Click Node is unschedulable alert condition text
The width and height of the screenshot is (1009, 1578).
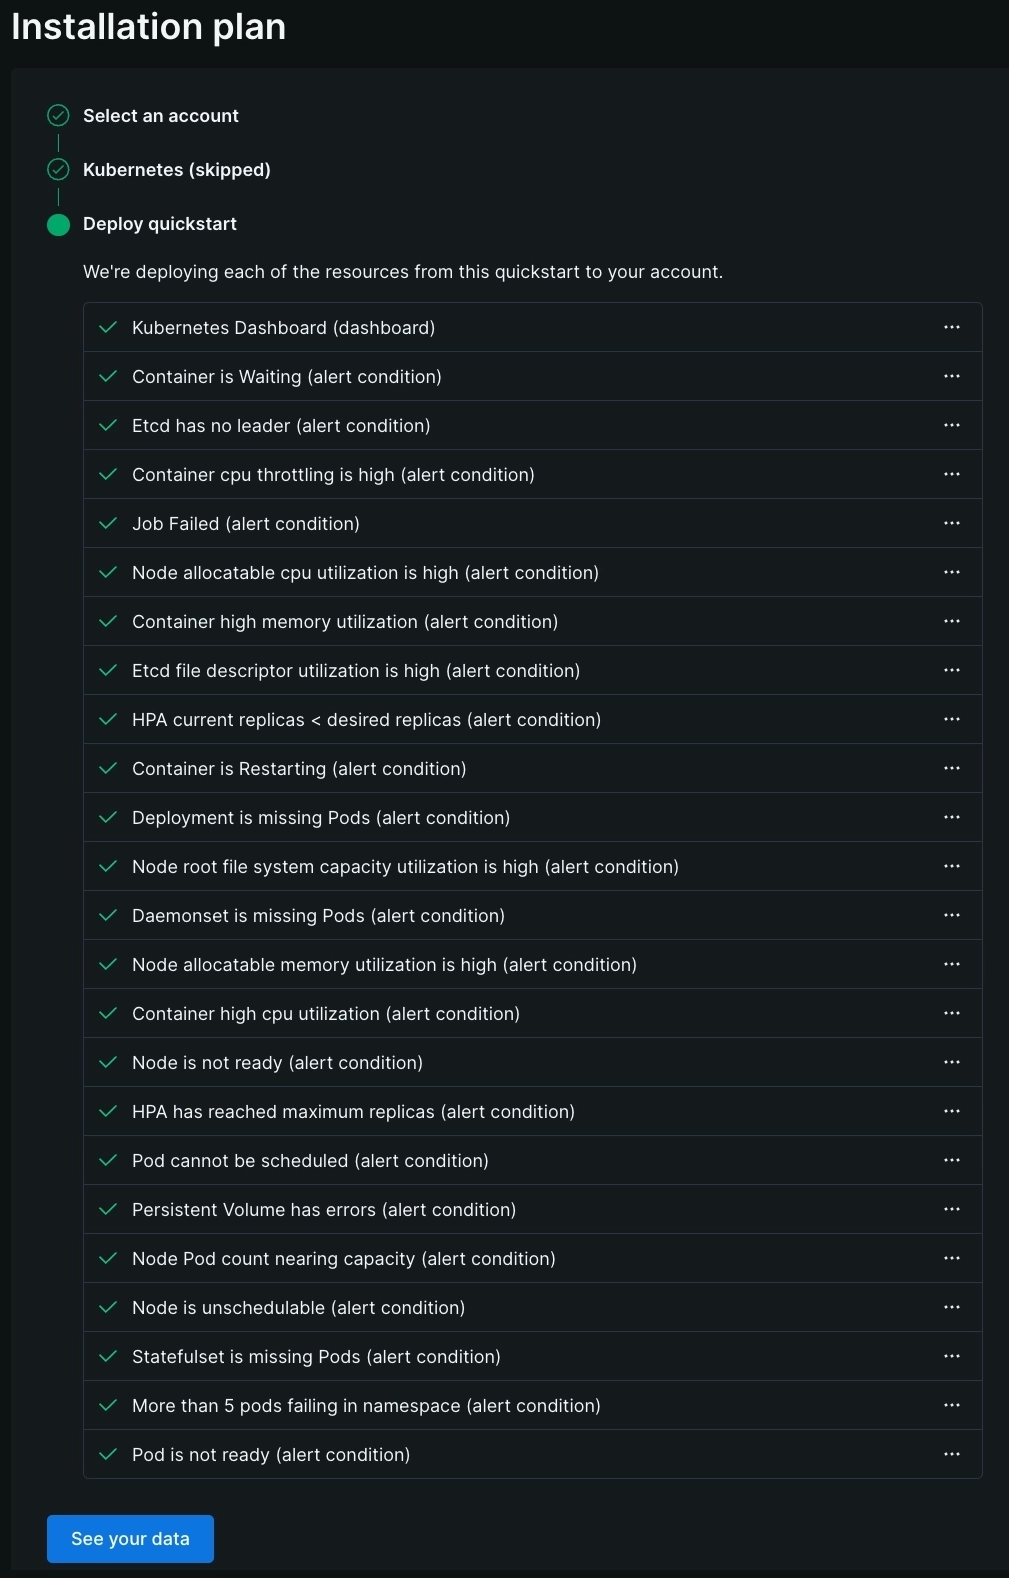[298, 1308]
